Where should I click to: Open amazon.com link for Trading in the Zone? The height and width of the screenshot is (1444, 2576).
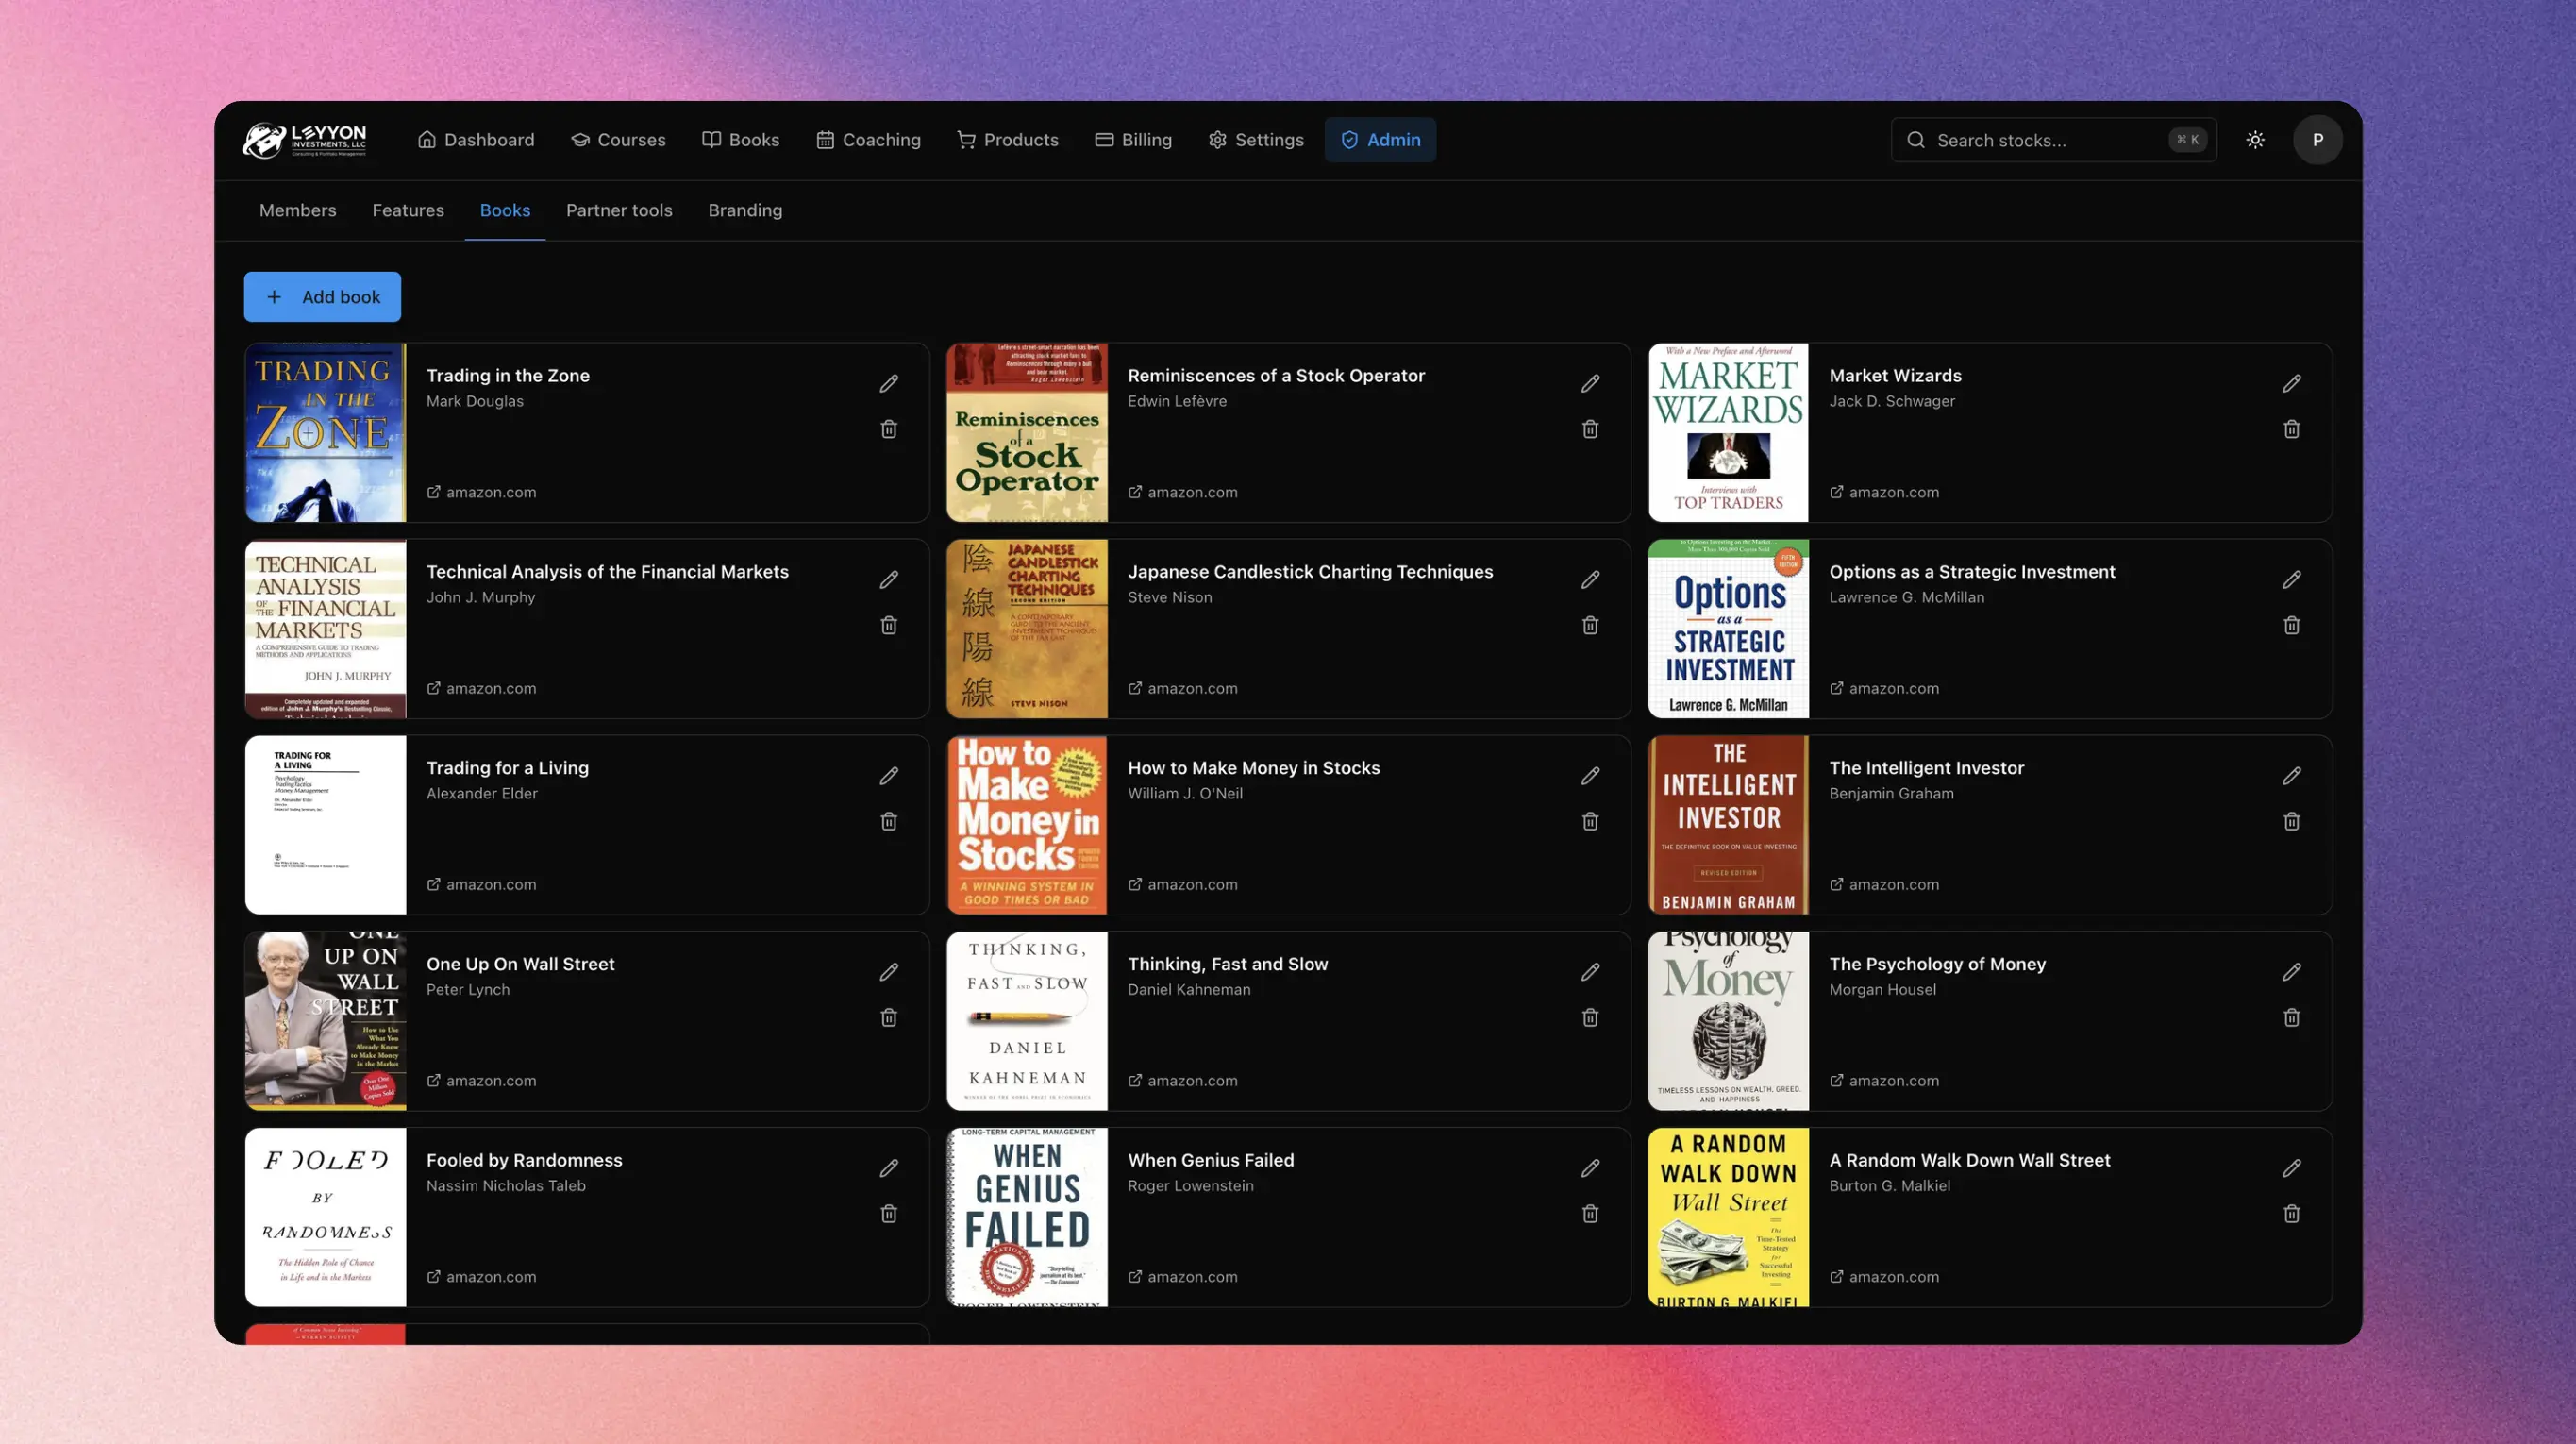click(482, 492)
